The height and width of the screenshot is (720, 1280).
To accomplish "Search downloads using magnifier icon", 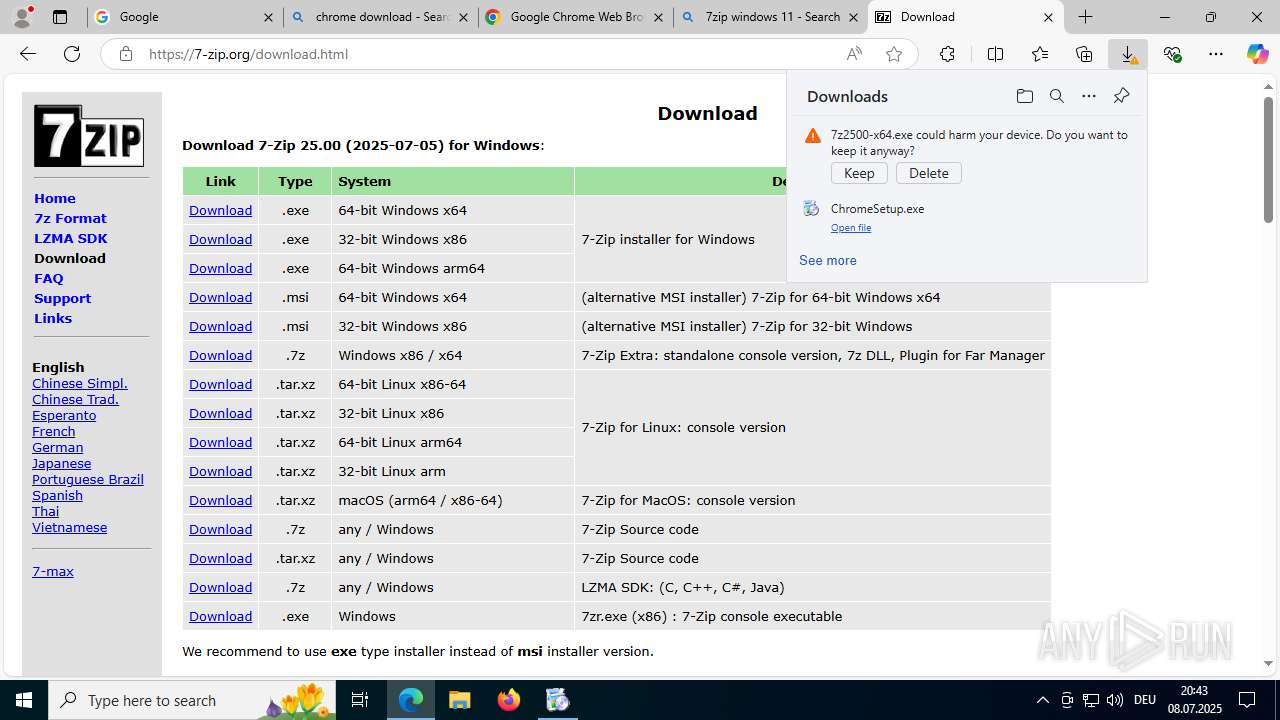I will click(1056, 96).
